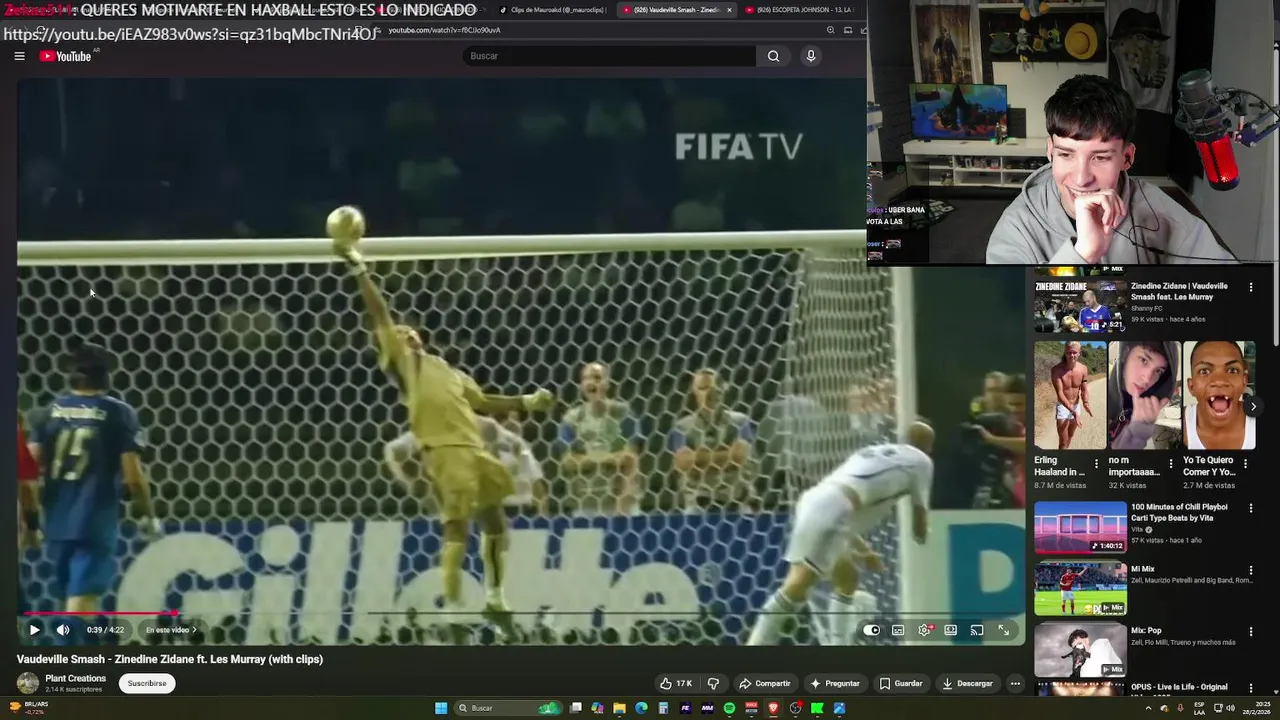Open the 'no m importaaaa' short thumbnail
Screen dimensions: 1280x720
tap(1145, 395)
